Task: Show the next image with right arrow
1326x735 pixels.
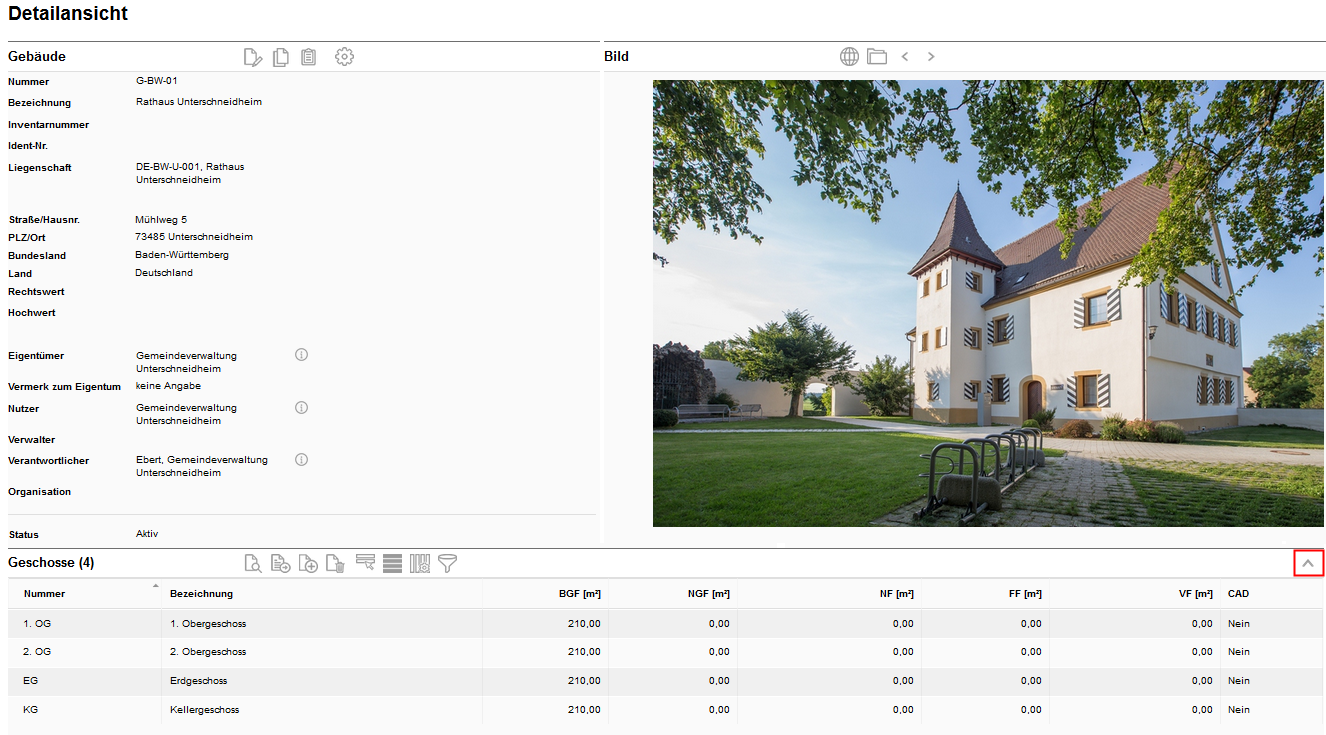Action: point(931,57)
